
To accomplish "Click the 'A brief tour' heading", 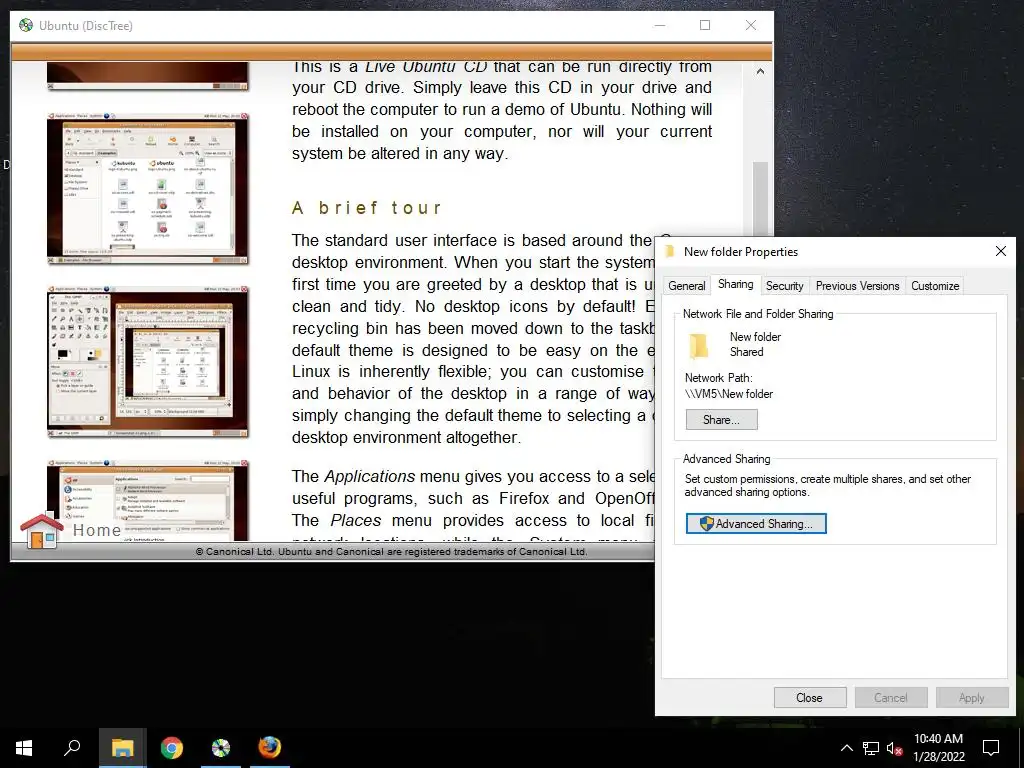I will click(x=366, y=208).
